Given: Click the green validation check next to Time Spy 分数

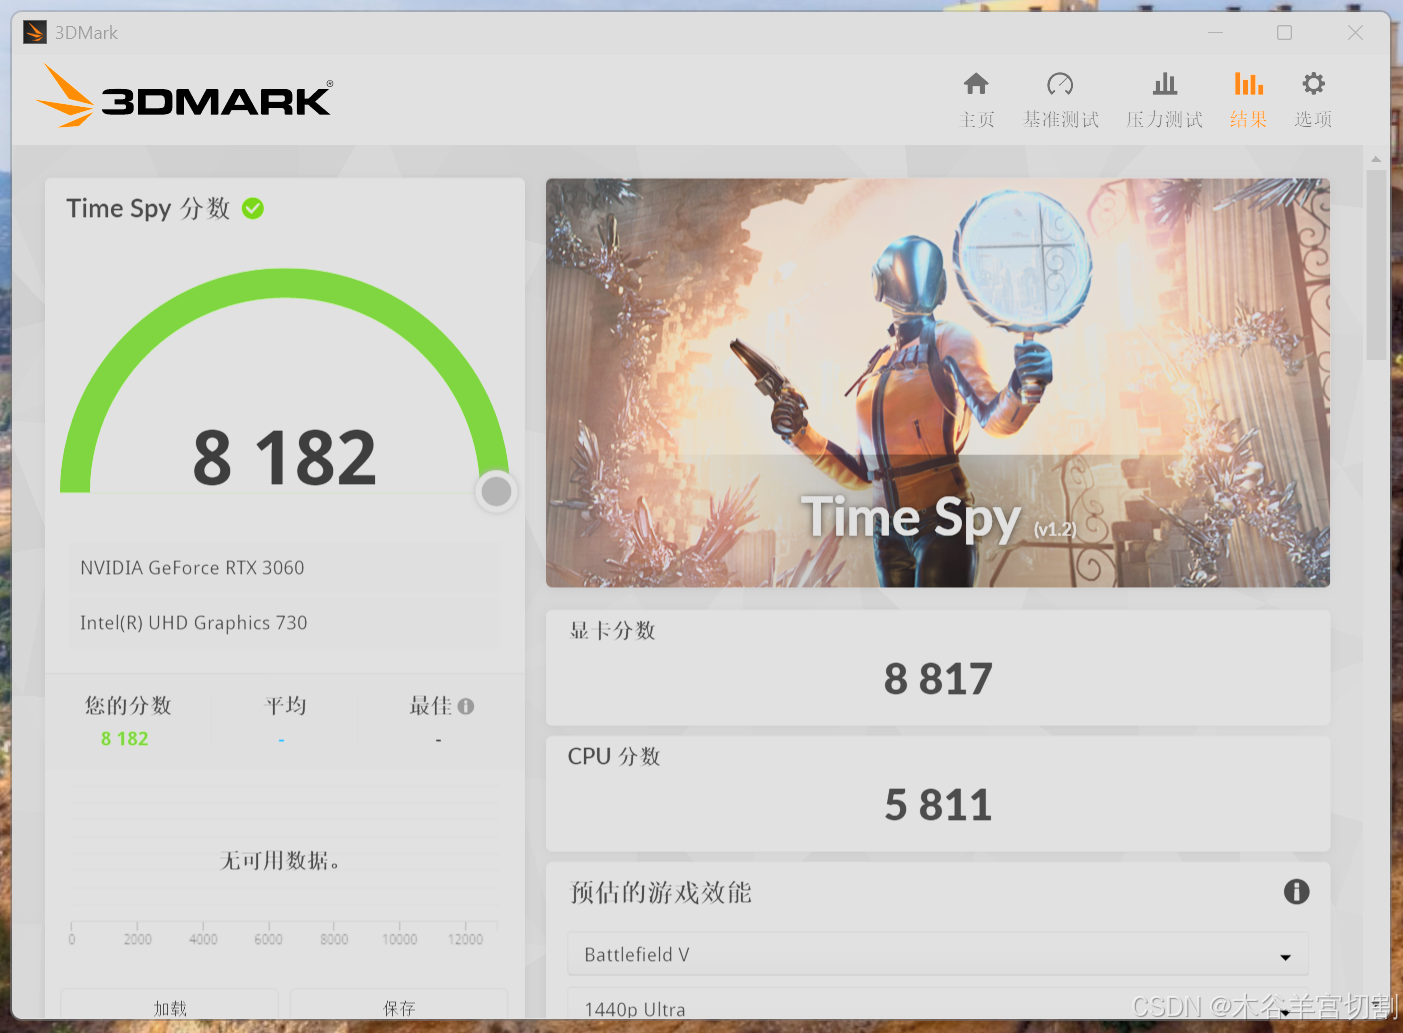Looking at the screenshot, I should pyautogui.click(x=253, y=208).
